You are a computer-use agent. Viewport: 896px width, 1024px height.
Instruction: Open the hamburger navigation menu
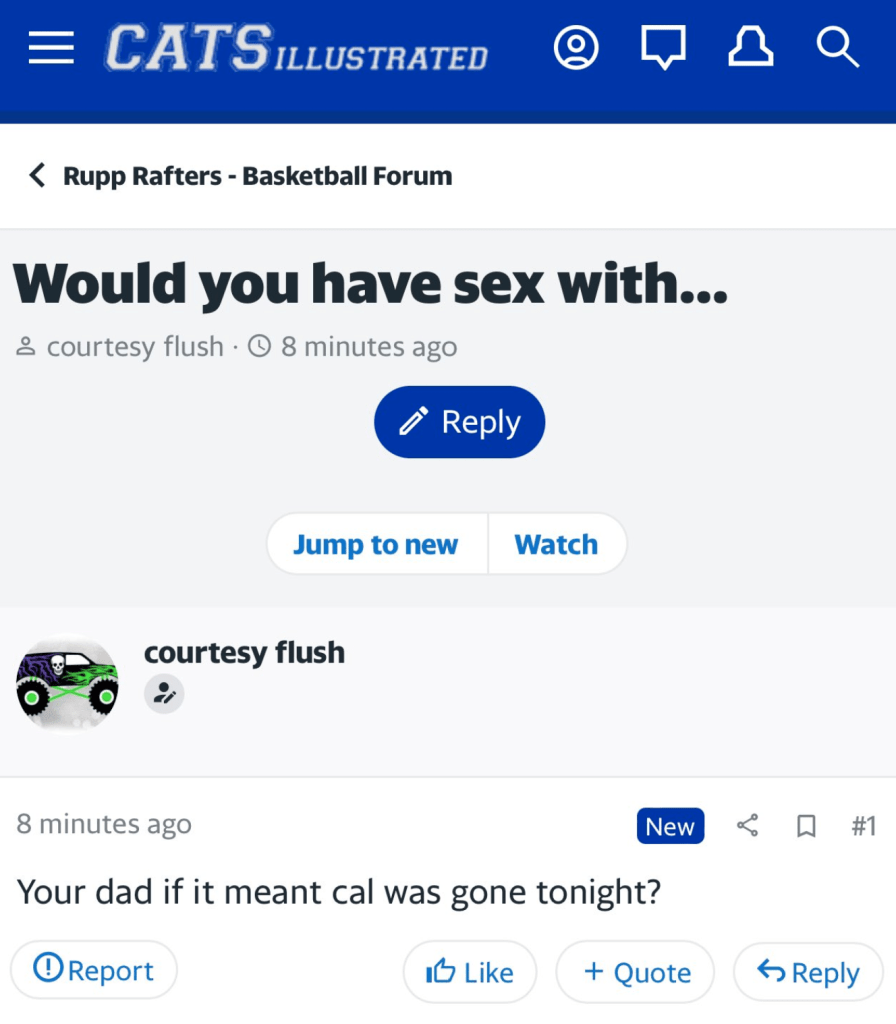coord(51,47)
